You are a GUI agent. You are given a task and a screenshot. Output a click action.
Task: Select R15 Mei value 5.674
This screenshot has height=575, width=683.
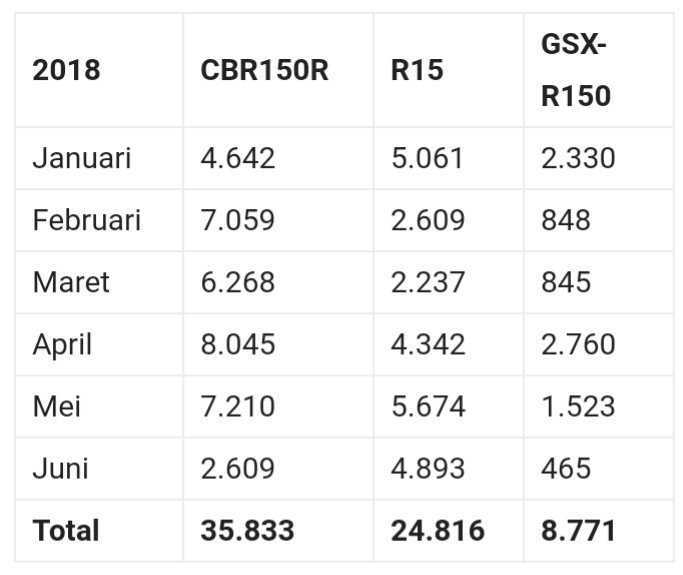tap(428, 406)
